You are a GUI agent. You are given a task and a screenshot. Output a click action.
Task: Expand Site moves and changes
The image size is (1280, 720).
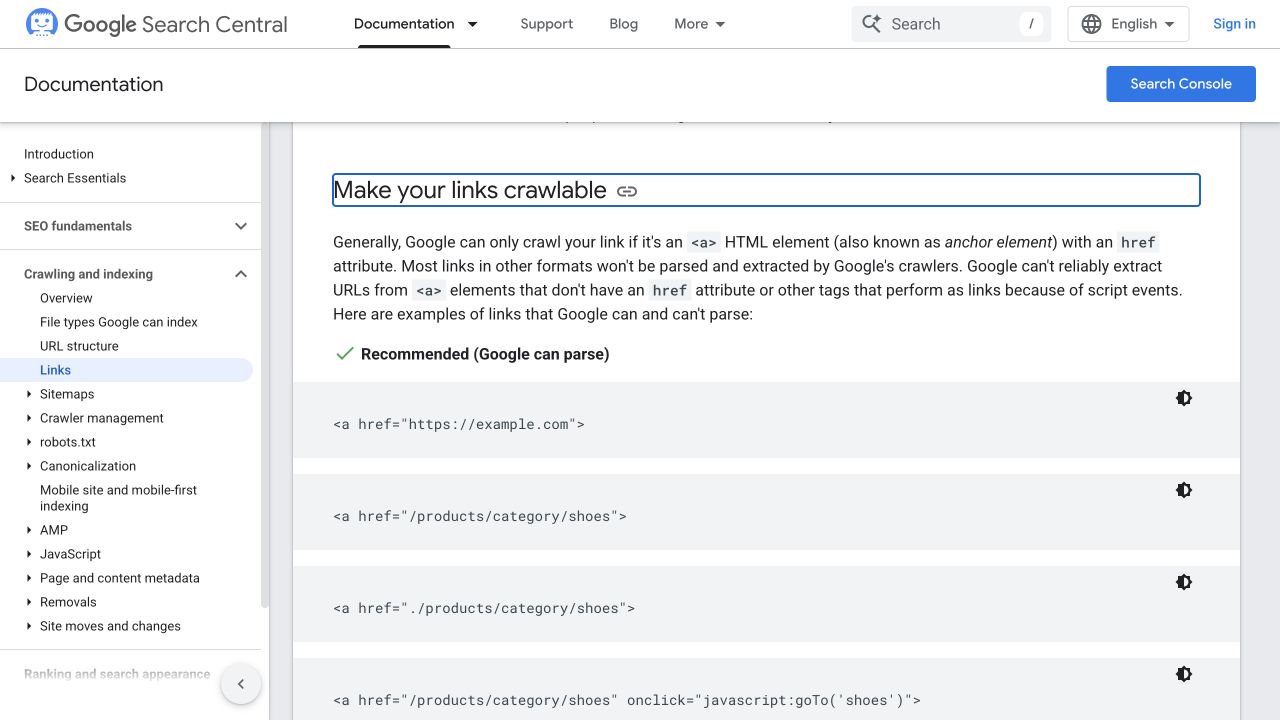click(29, 626)
